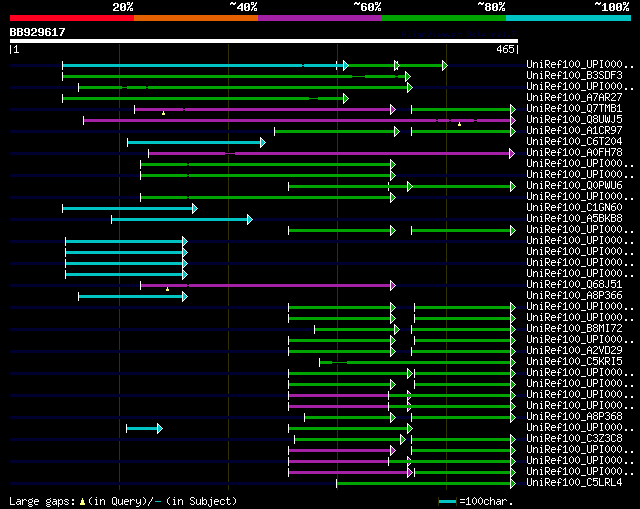Open the UniRef100_A7AR27 hit label
The height and width of the screenshot is (509, 640).
(574, 98)
